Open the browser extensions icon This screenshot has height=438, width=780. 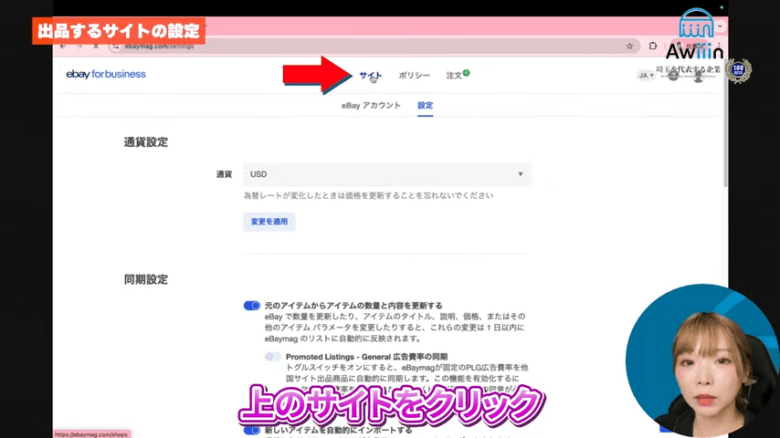tap(653, 46)
